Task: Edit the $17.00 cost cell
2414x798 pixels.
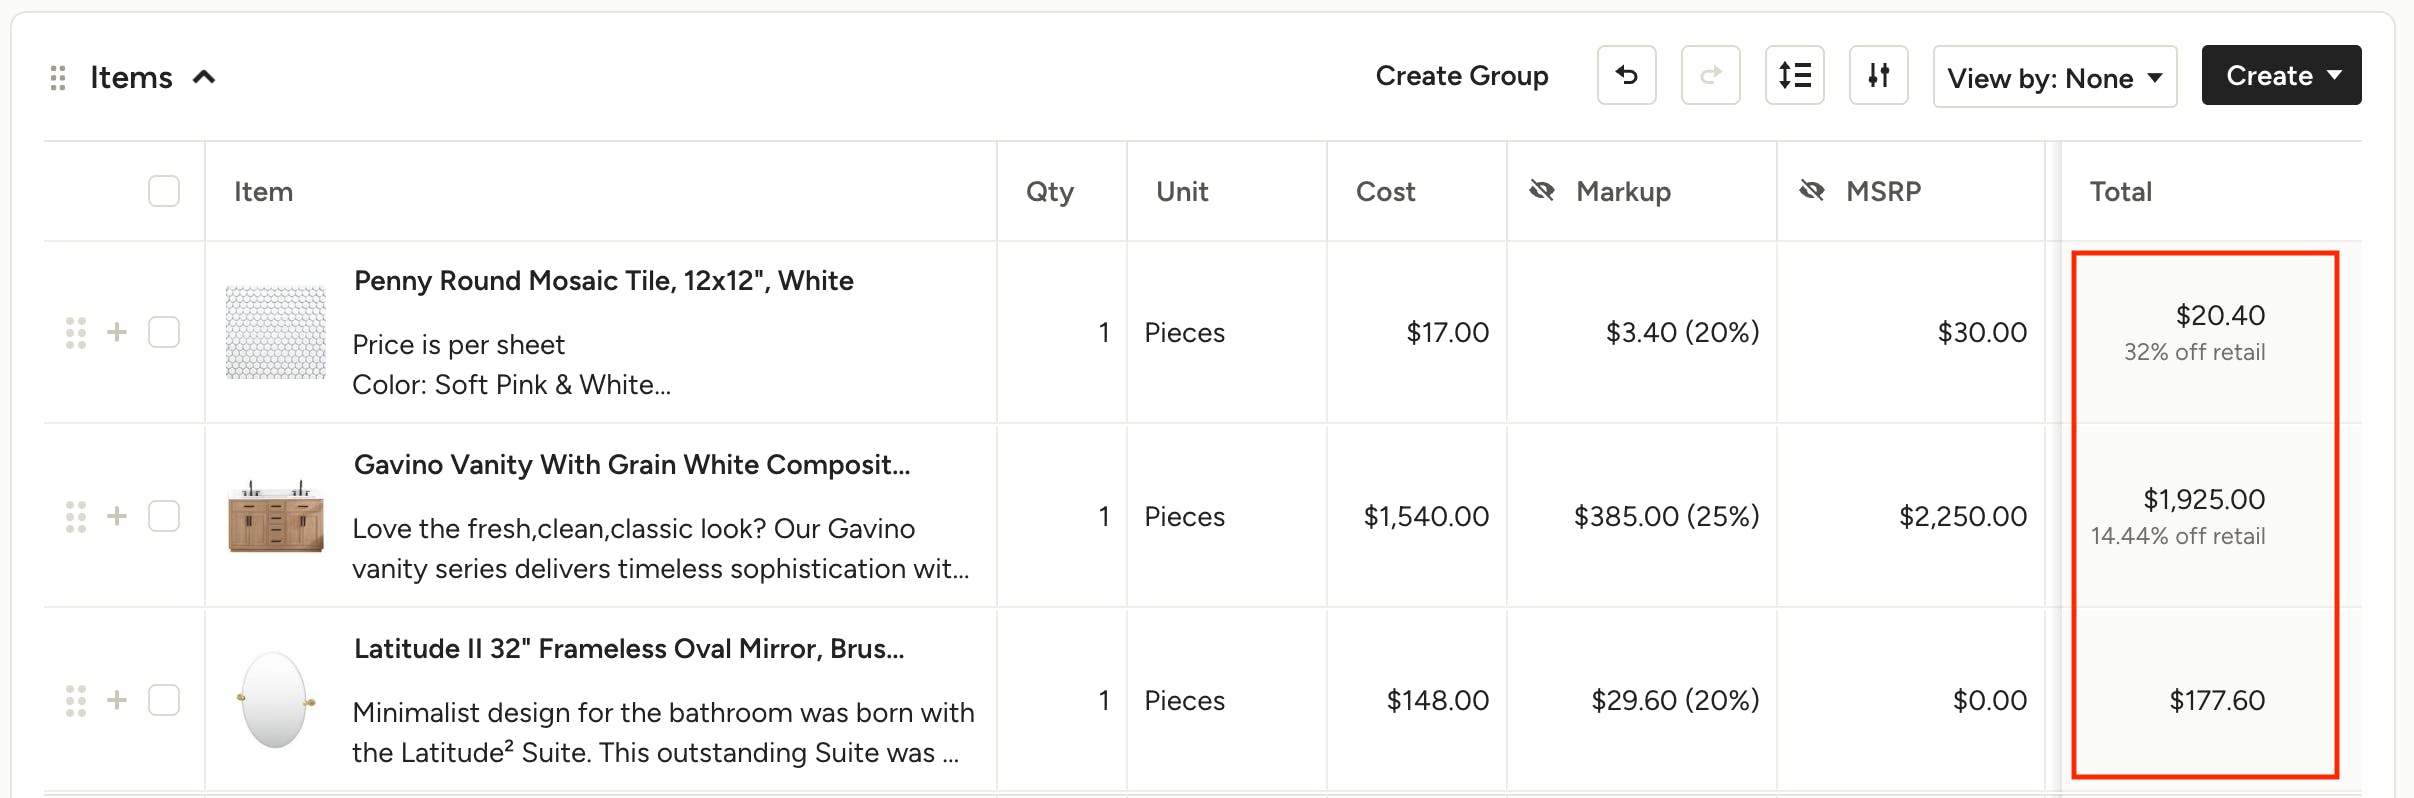Action: point(1447,332)
